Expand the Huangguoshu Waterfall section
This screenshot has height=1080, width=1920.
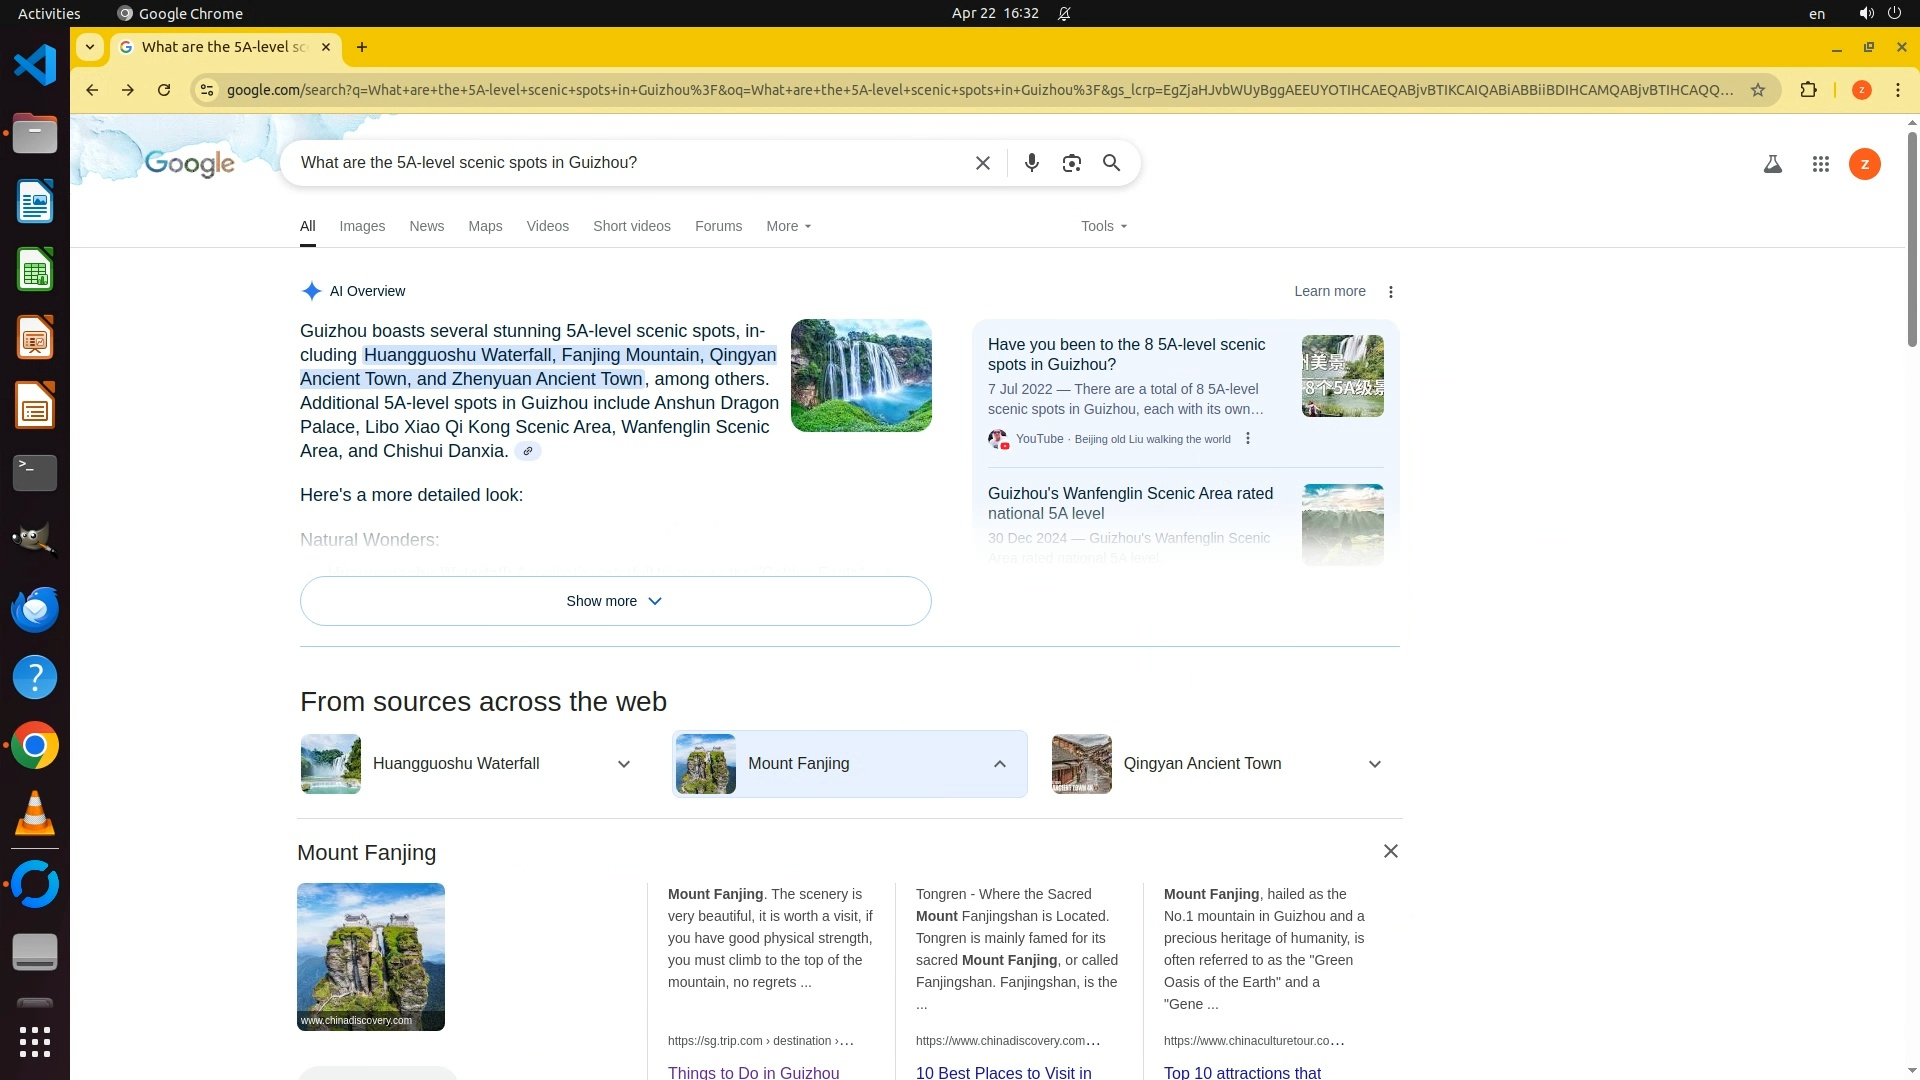[x=623, y=764]
